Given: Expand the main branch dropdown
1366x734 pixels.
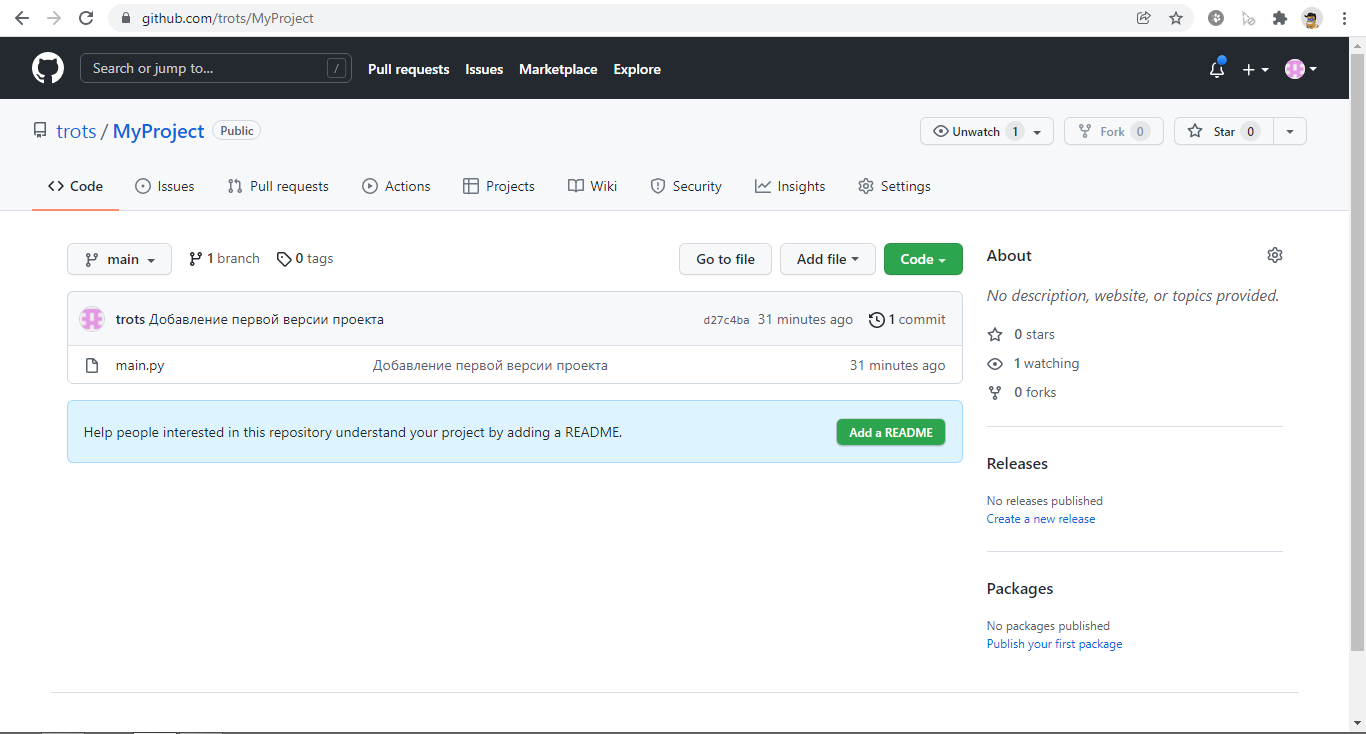Looking at the screenshot, I should 119,259.
